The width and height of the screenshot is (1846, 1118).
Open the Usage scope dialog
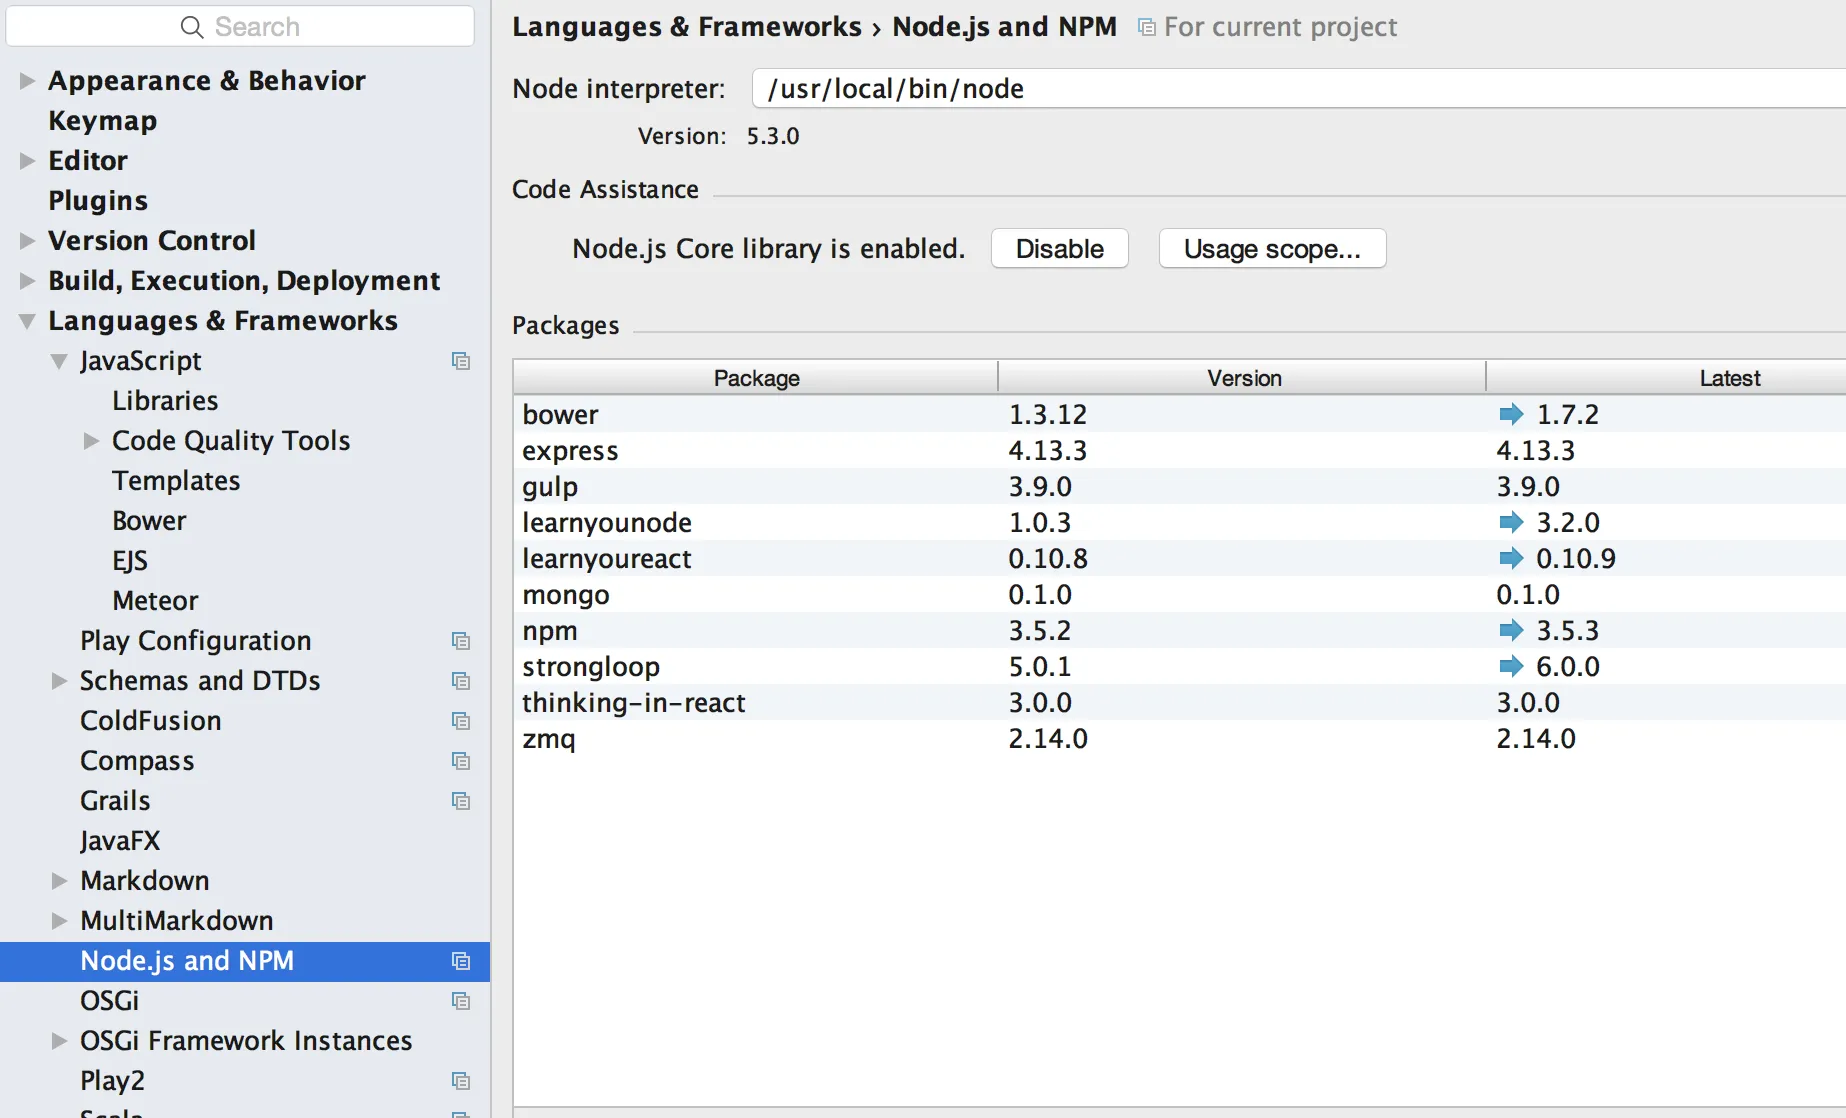tap(1271, 249)
